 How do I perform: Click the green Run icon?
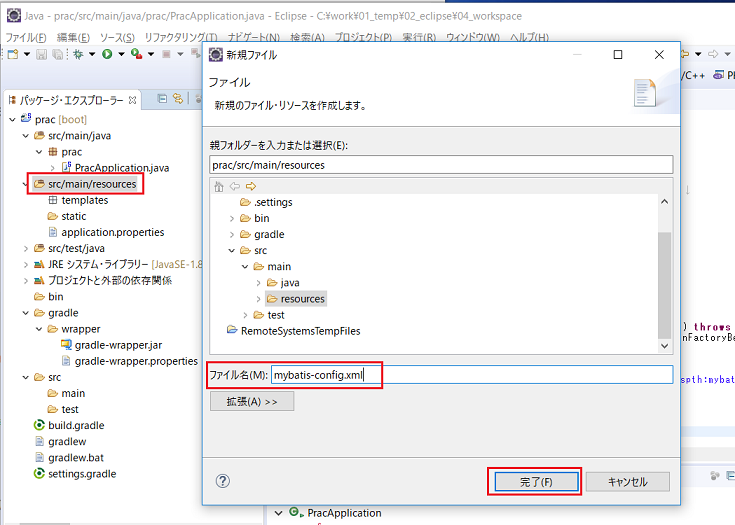click(107, 54)
